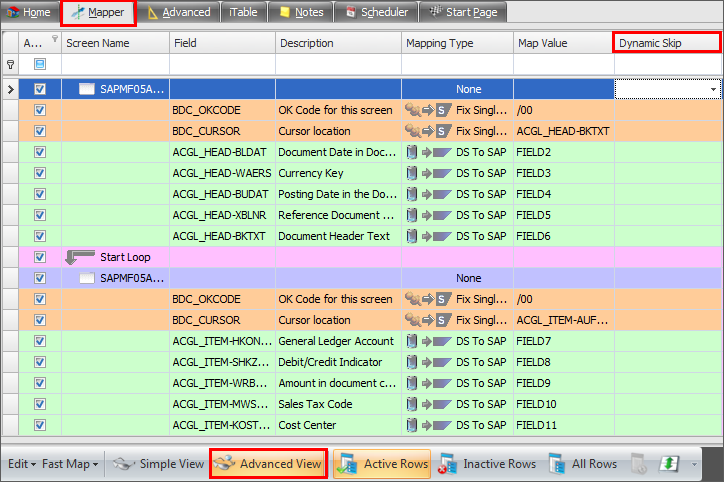Viewport: 724px width, 482px height.
Task: Select the Start Loop row label
Action: 125,257
